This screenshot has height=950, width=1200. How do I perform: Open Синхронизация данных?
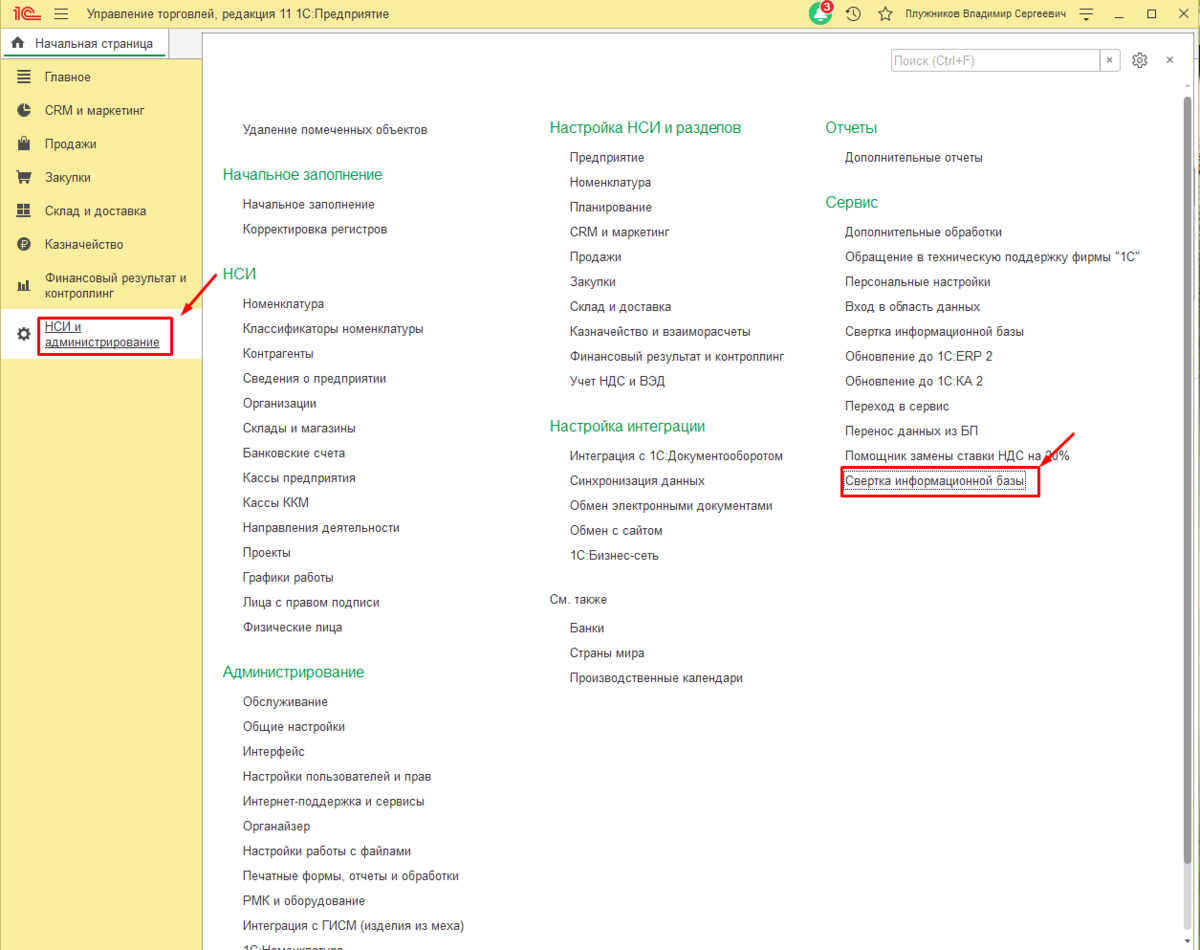[x=637, y=481]
